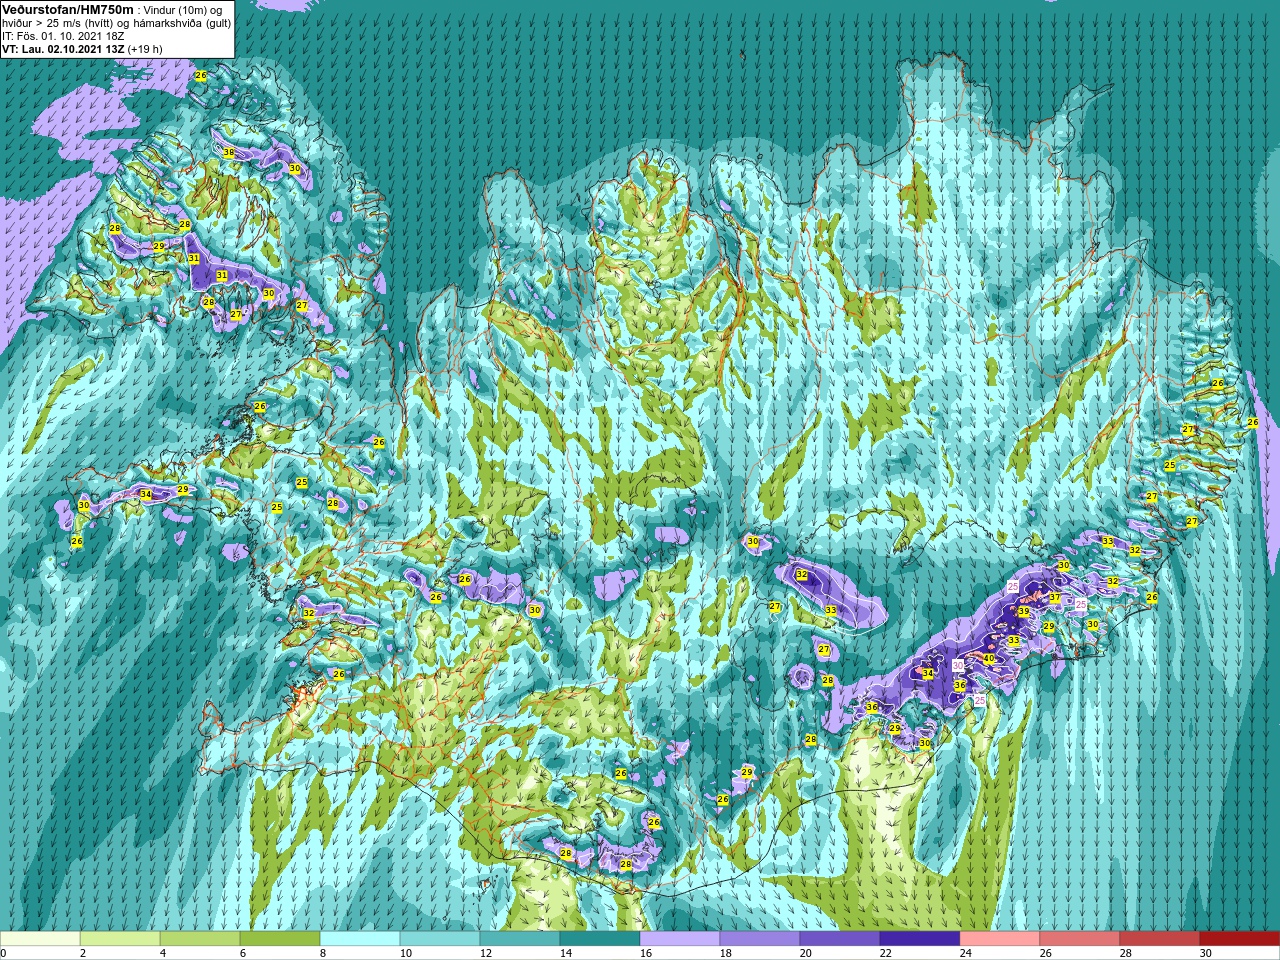1280x960 pixels.
Task: Click the legend scale tick label 20
Action: point(805,953)
